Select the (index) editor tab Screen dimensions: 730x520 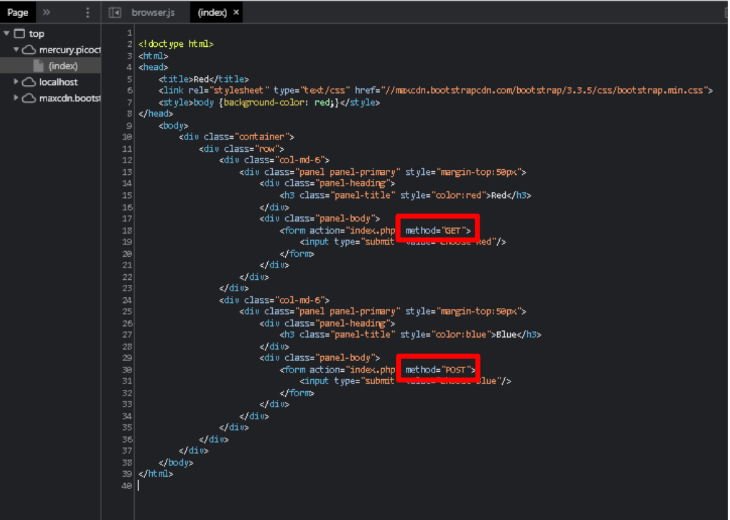(211, 13)
